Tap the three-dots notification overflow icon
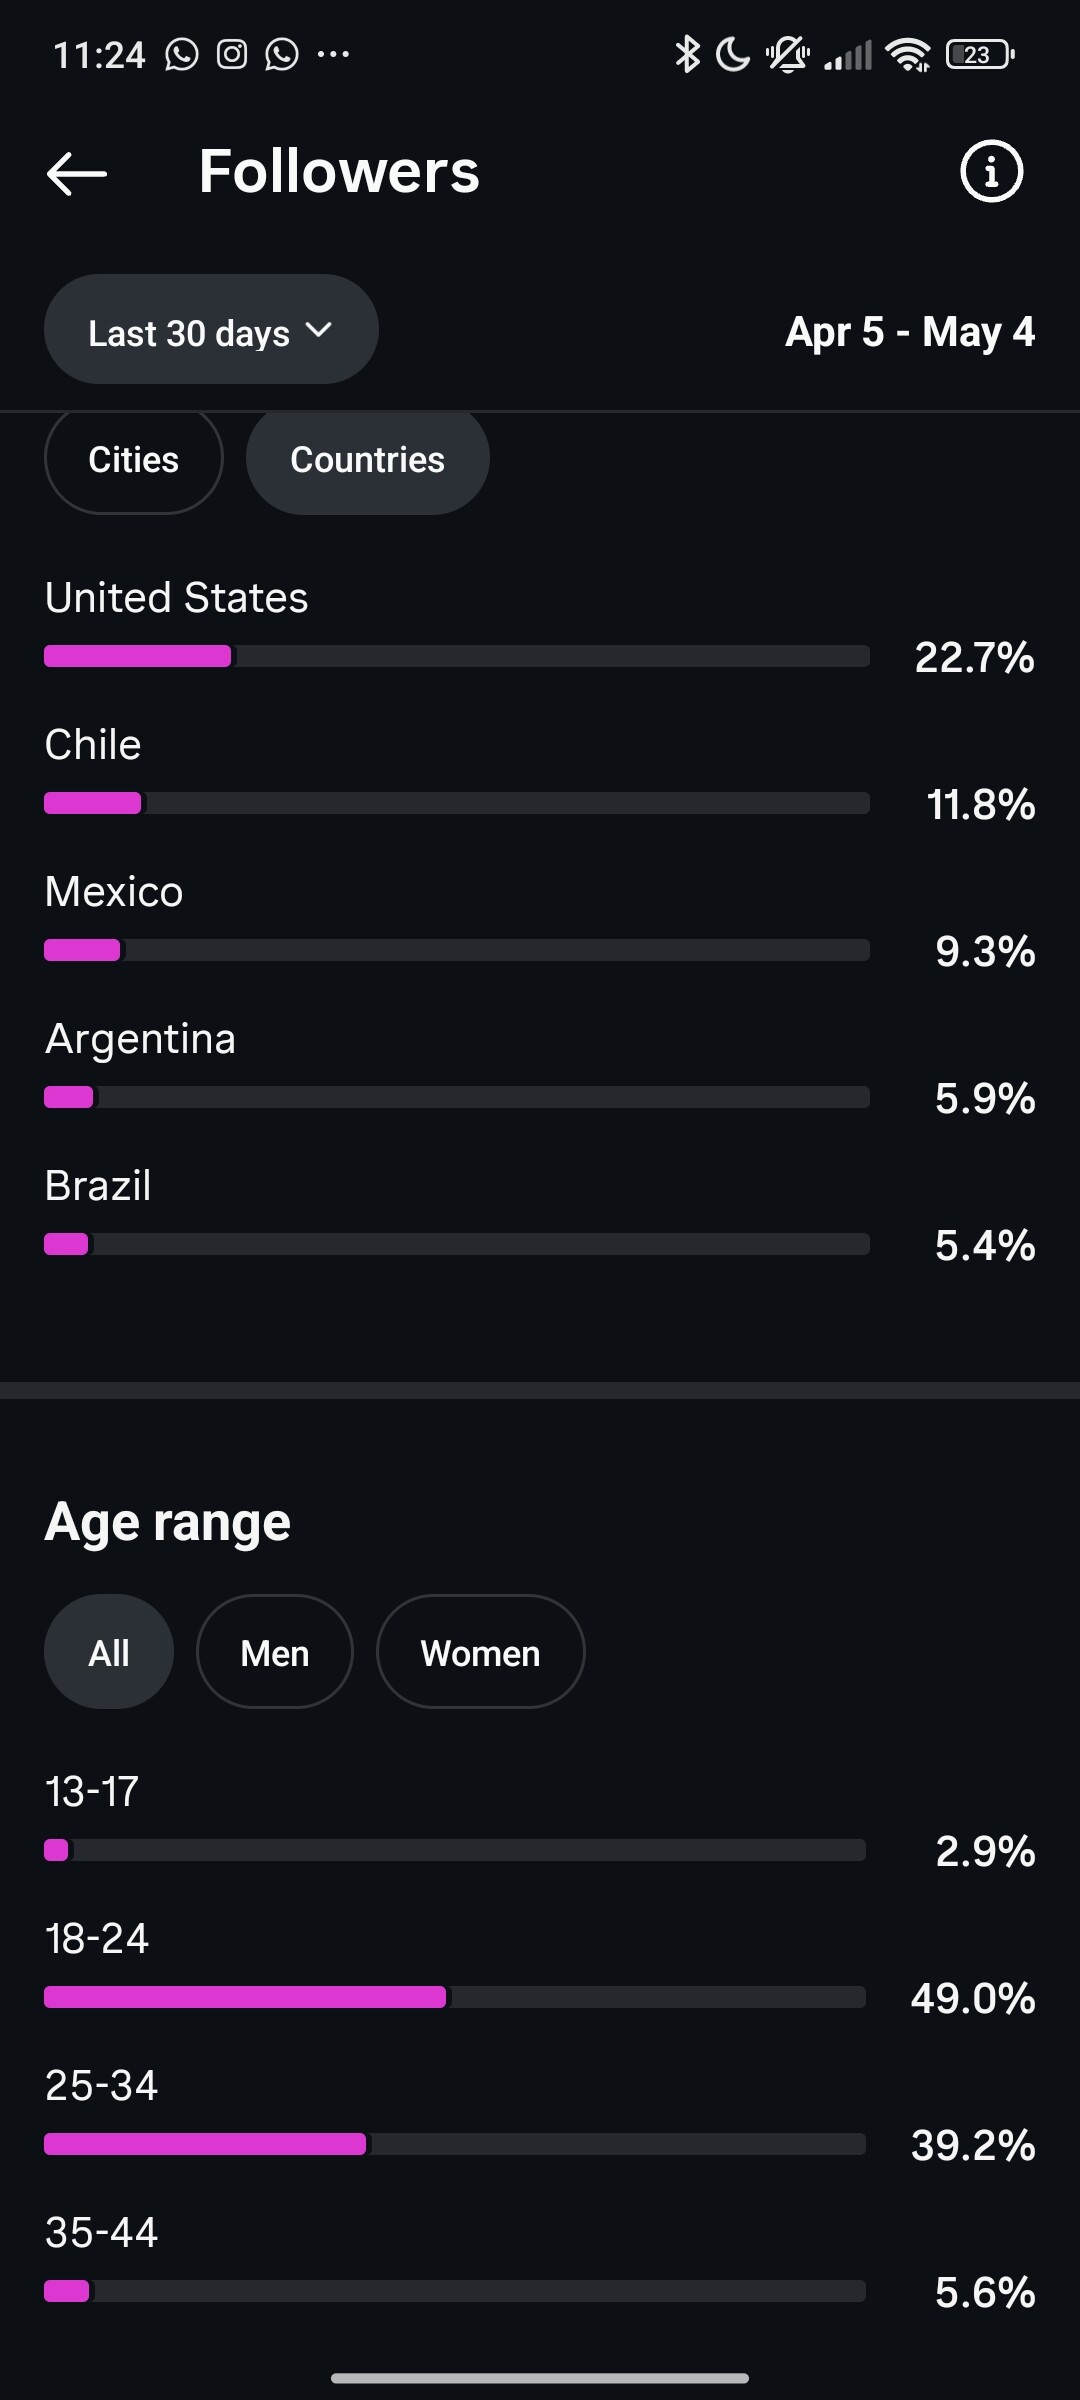This screenshot has height=2400, width=1080. point(333,54)
